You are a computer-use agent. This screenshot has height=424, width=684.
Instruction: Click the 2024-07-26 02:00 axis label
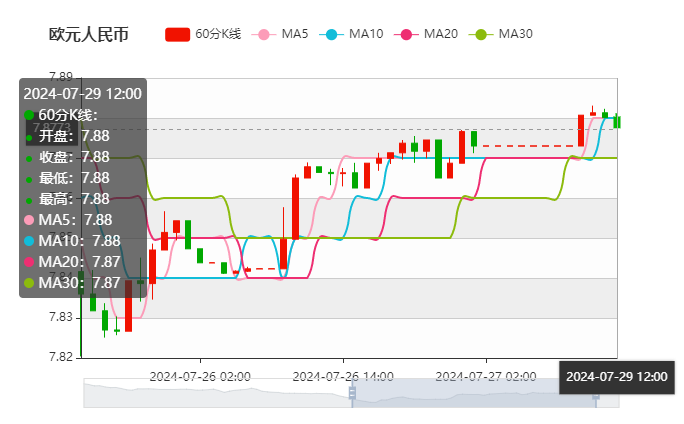200,376
